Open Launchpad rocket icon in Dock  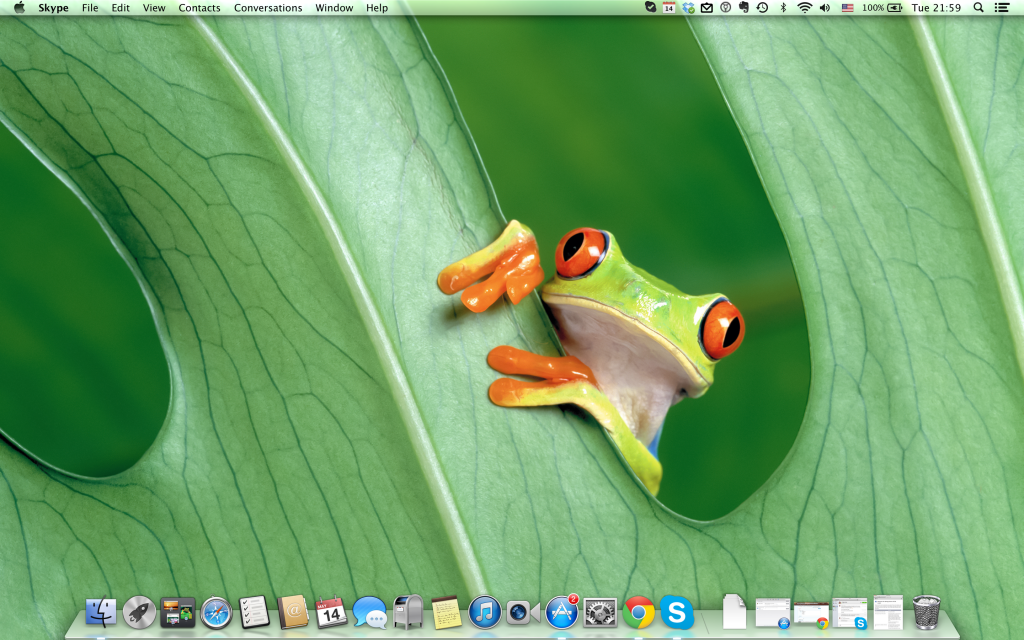pos(139,613)
